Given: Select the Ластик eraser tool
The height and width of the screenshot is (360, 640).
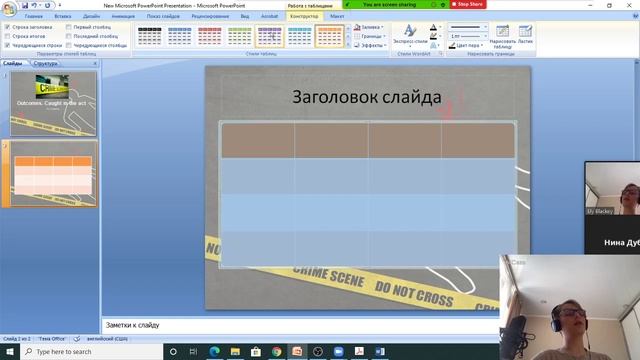Looking at the screenshot, I should point(525,35).
